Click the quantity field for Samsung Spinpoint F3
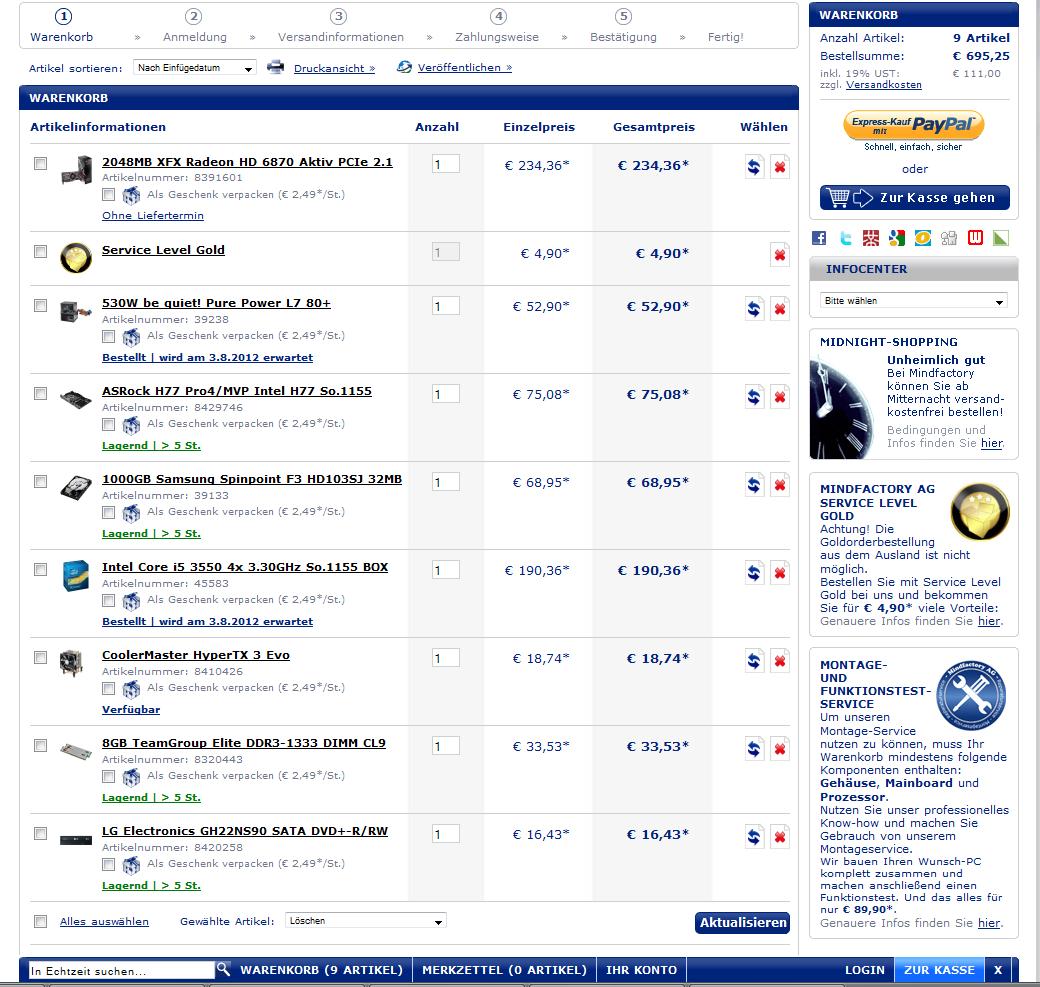This screenshot has height=987, width=1040. tap(446, 482)
